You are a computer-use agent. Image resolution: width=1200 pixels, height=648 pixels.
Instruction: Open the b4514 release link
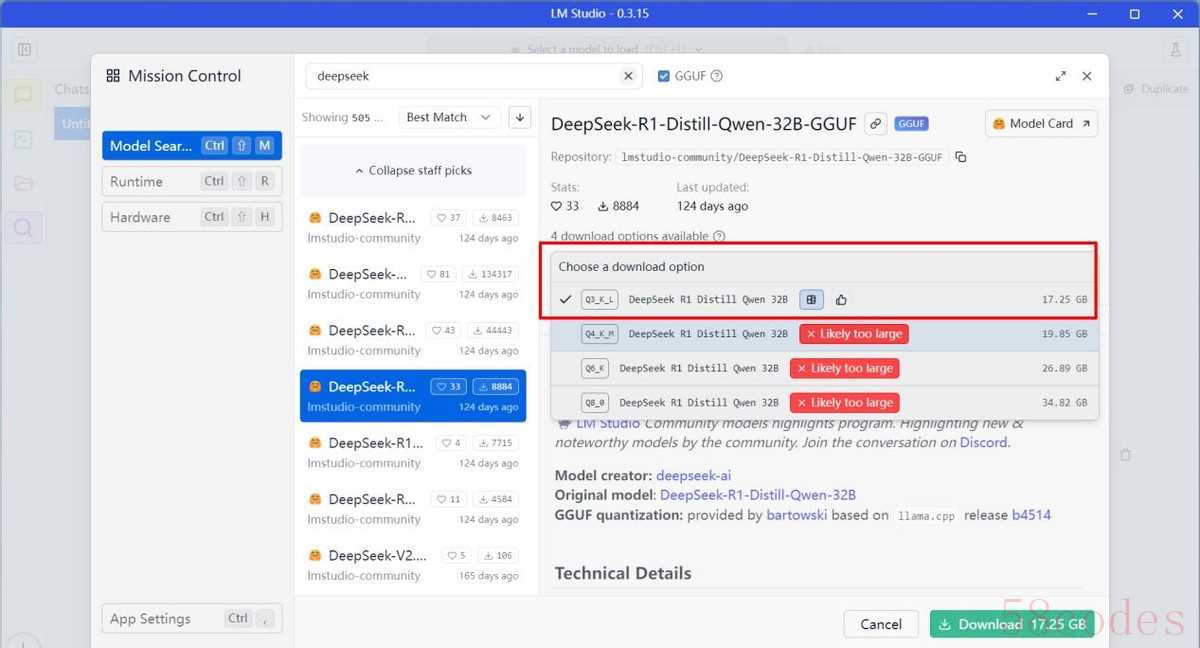(1031, 515)
